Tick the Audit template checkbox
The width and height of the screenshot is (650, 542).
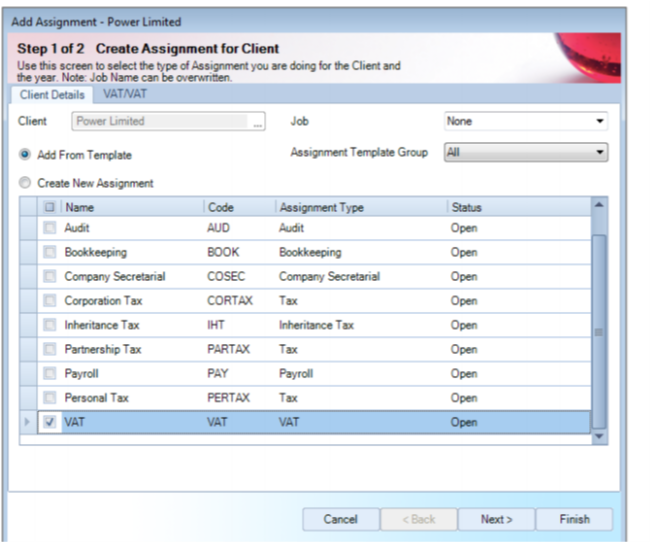pos(50,228)
